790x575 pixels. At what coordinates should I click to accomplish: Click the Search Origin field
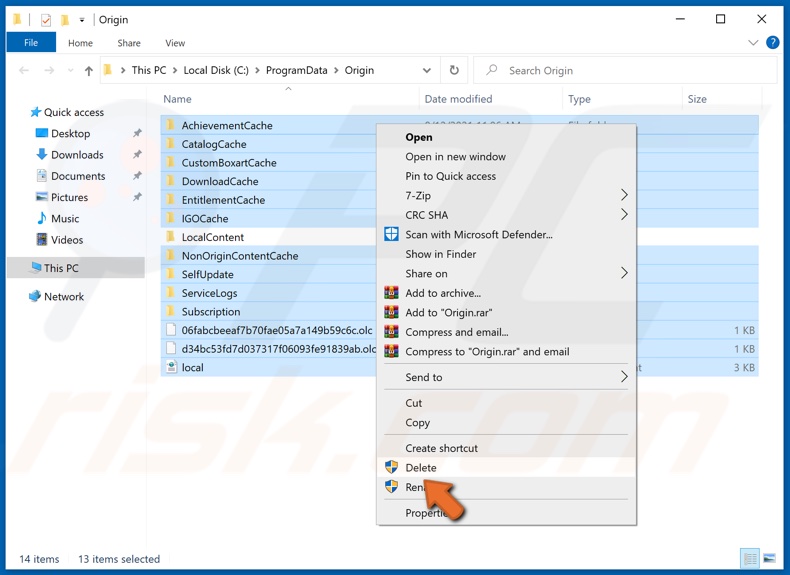[625, 71]
